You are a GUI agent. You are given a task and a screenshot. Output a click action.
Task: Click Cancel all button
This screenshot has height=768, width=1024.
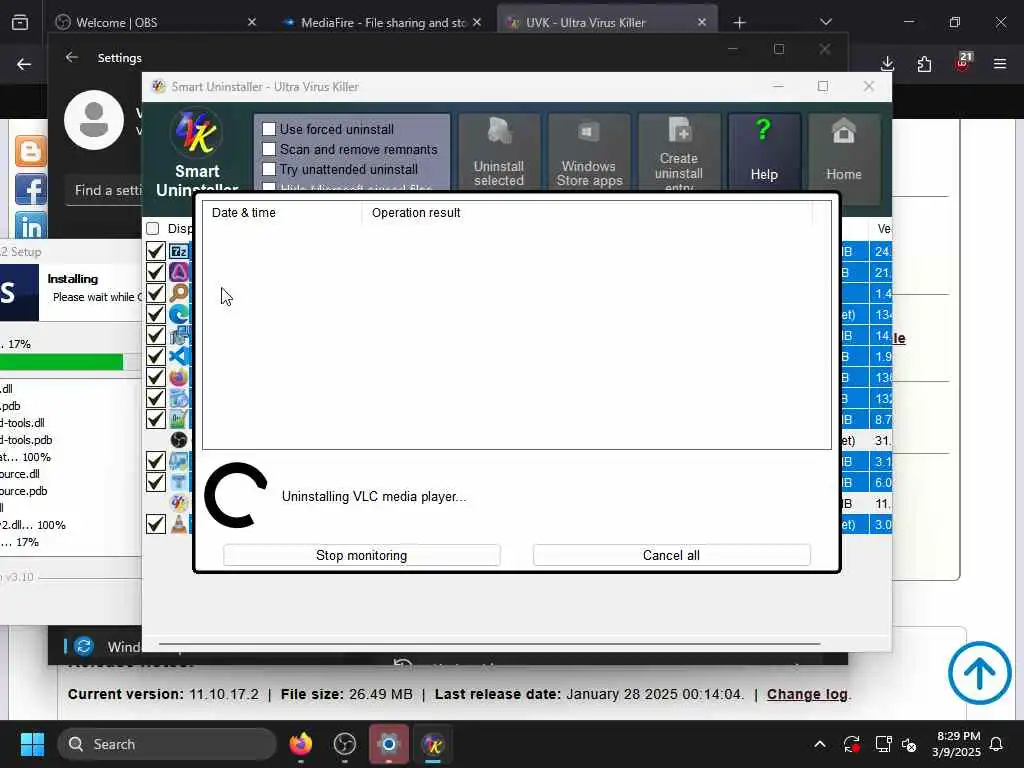pos(671,555)
